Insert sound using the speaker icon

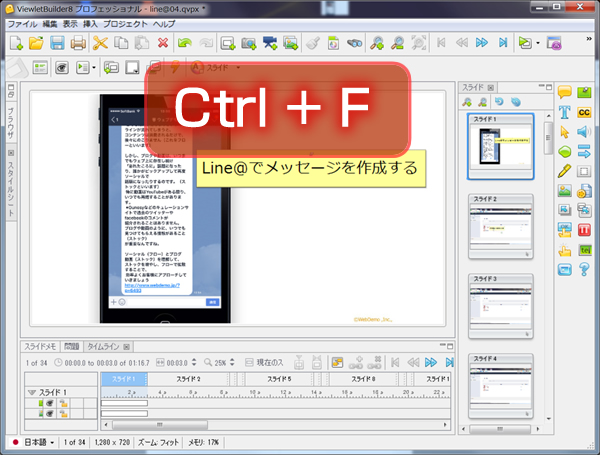(x=584, y=132)
